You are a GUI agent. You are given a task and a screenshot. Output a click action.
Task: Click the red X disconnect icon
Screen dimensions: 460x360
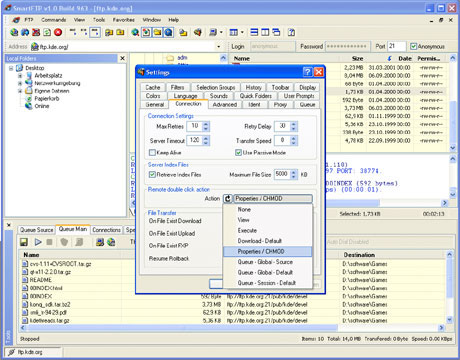coord(36,32)
